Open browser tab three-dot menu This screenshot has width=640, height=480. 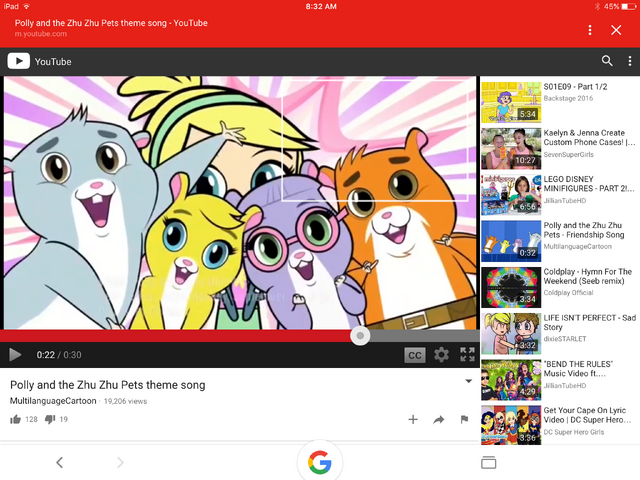point(590,30)
